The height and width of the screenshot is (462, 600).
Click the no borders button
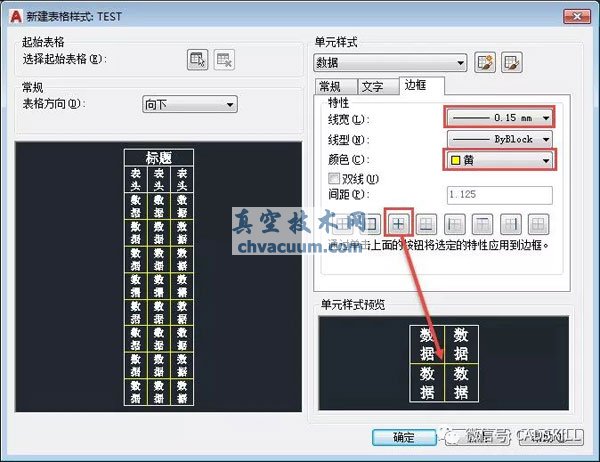[x=538, y=224]
